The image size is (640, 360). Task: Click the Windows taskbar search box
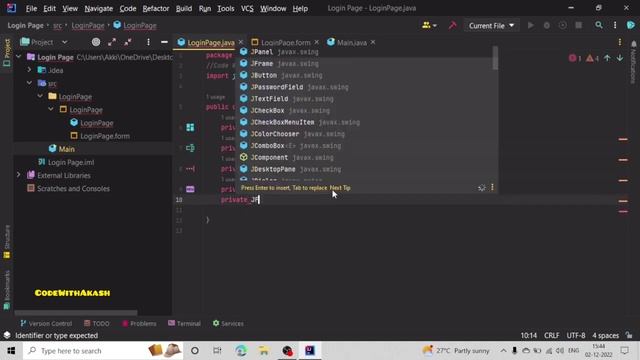pos(104,351)
